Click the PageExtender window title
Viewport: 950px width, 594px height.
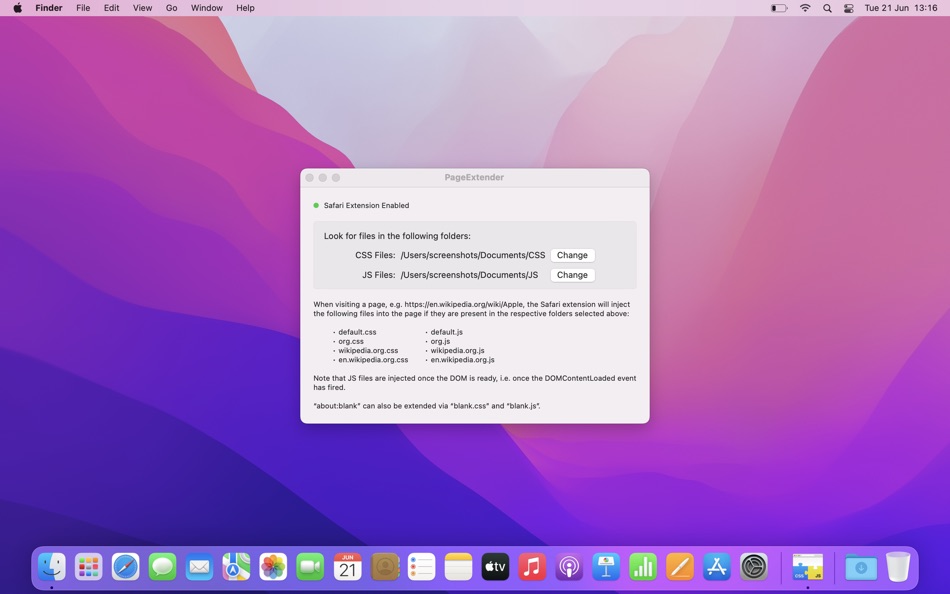[474, 177]
